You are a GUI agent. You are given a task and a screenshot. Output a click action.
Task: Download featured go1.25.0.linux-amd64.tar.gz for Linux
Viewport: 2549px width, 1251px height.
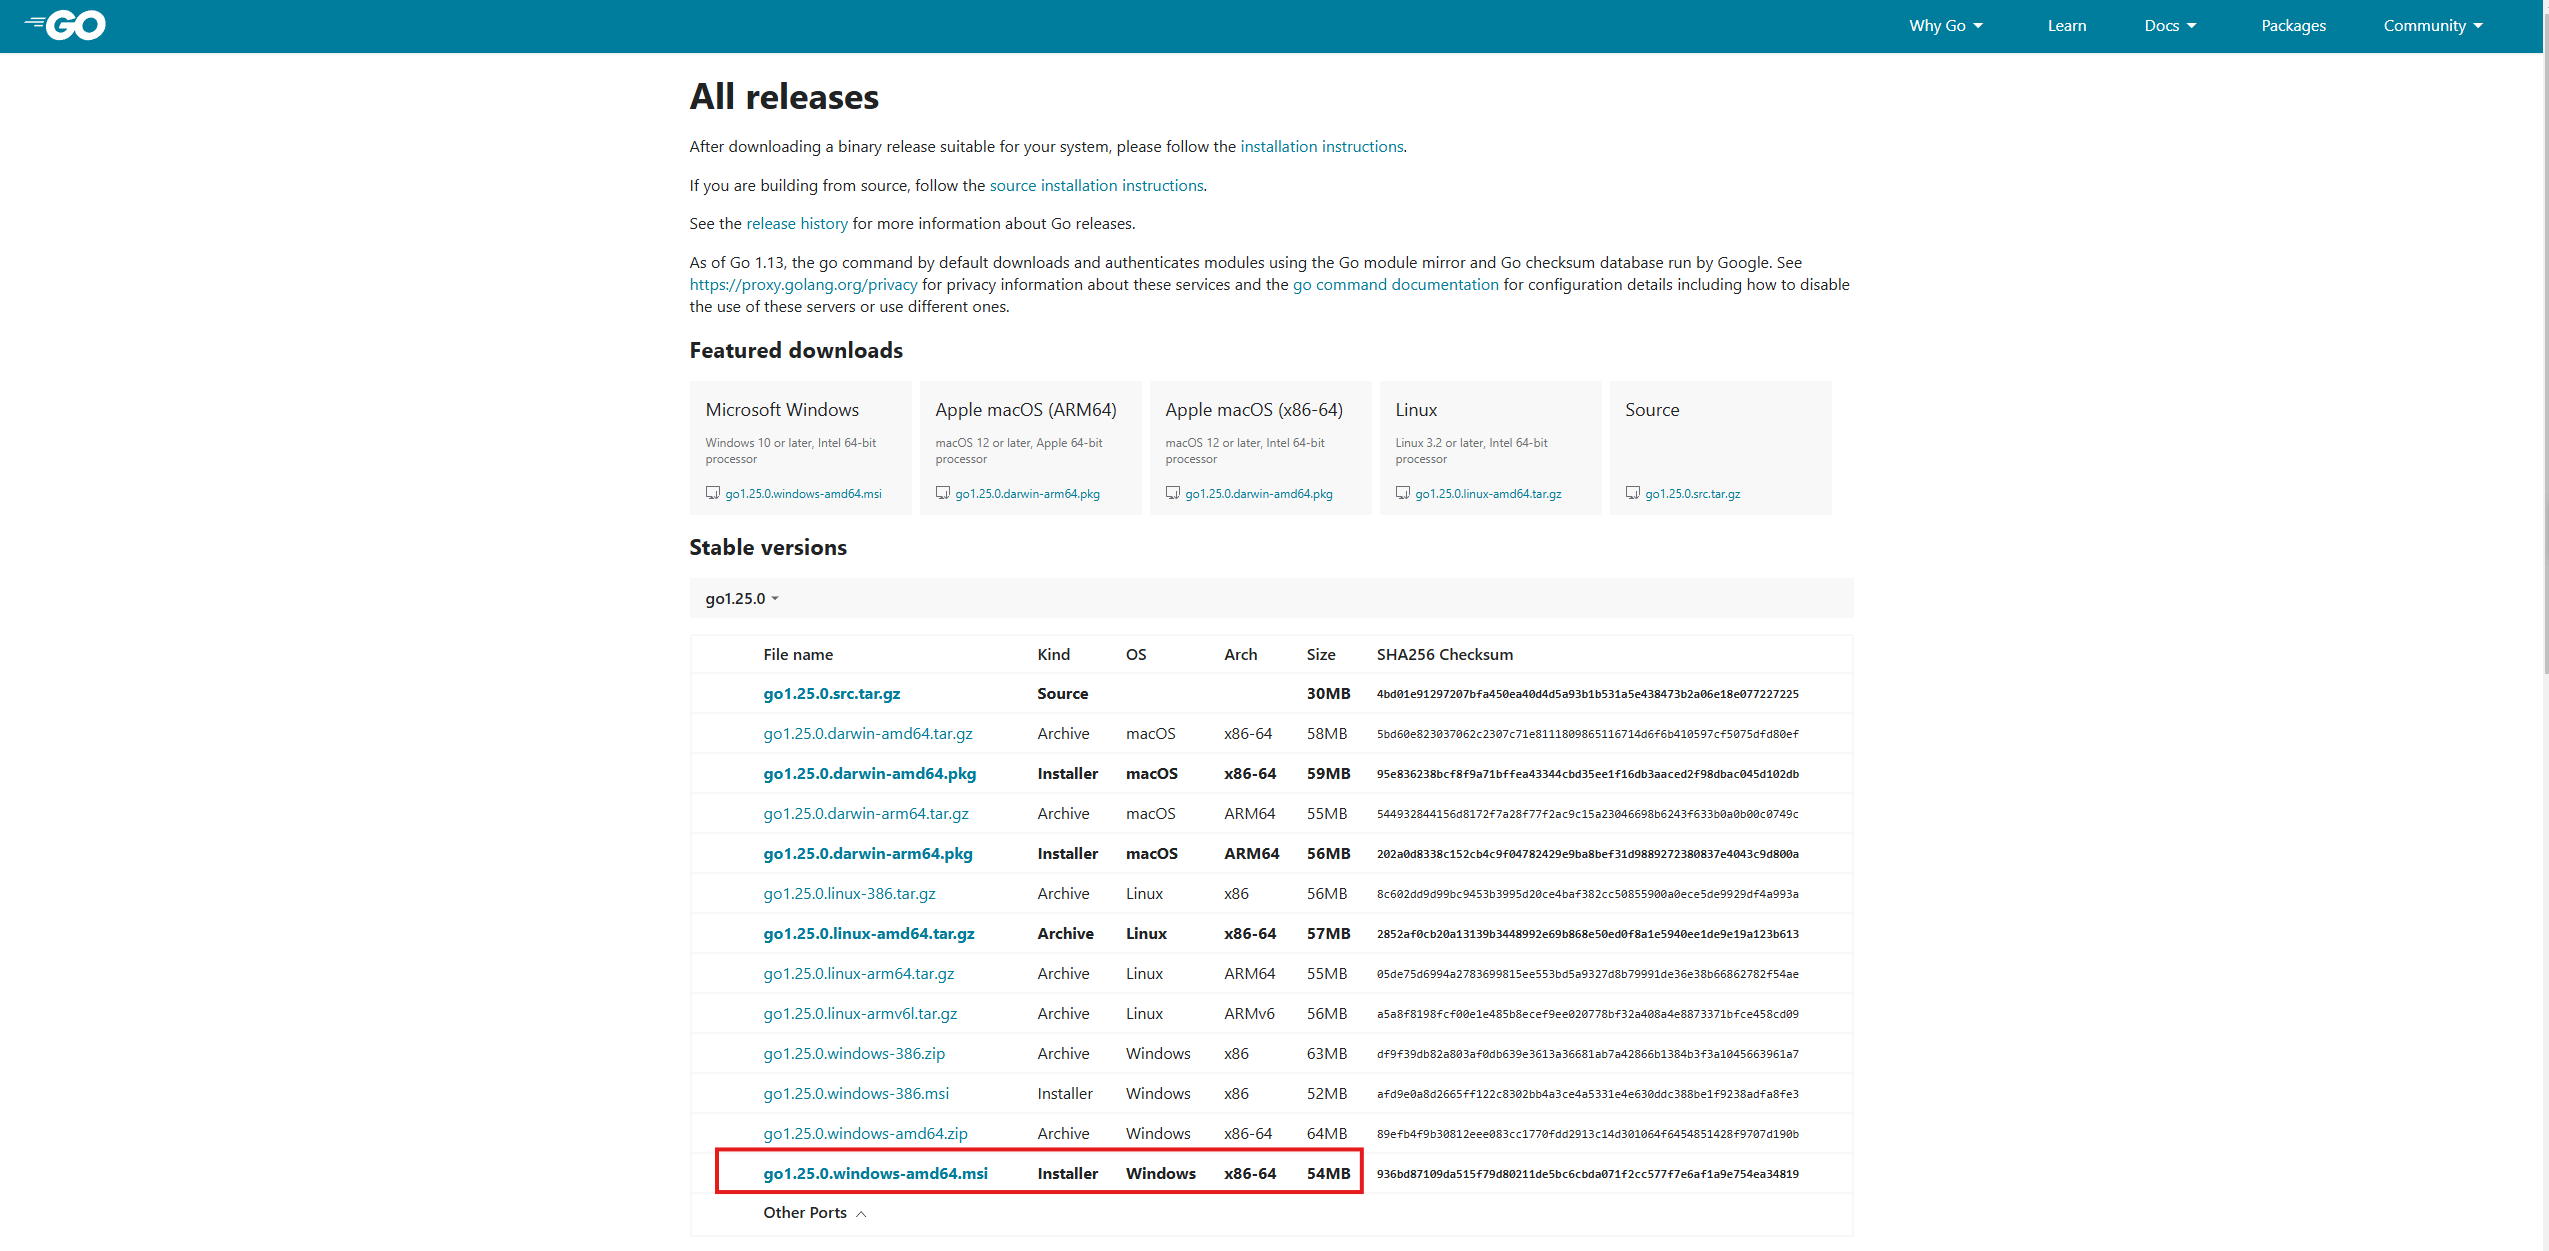pos(1488,494)
